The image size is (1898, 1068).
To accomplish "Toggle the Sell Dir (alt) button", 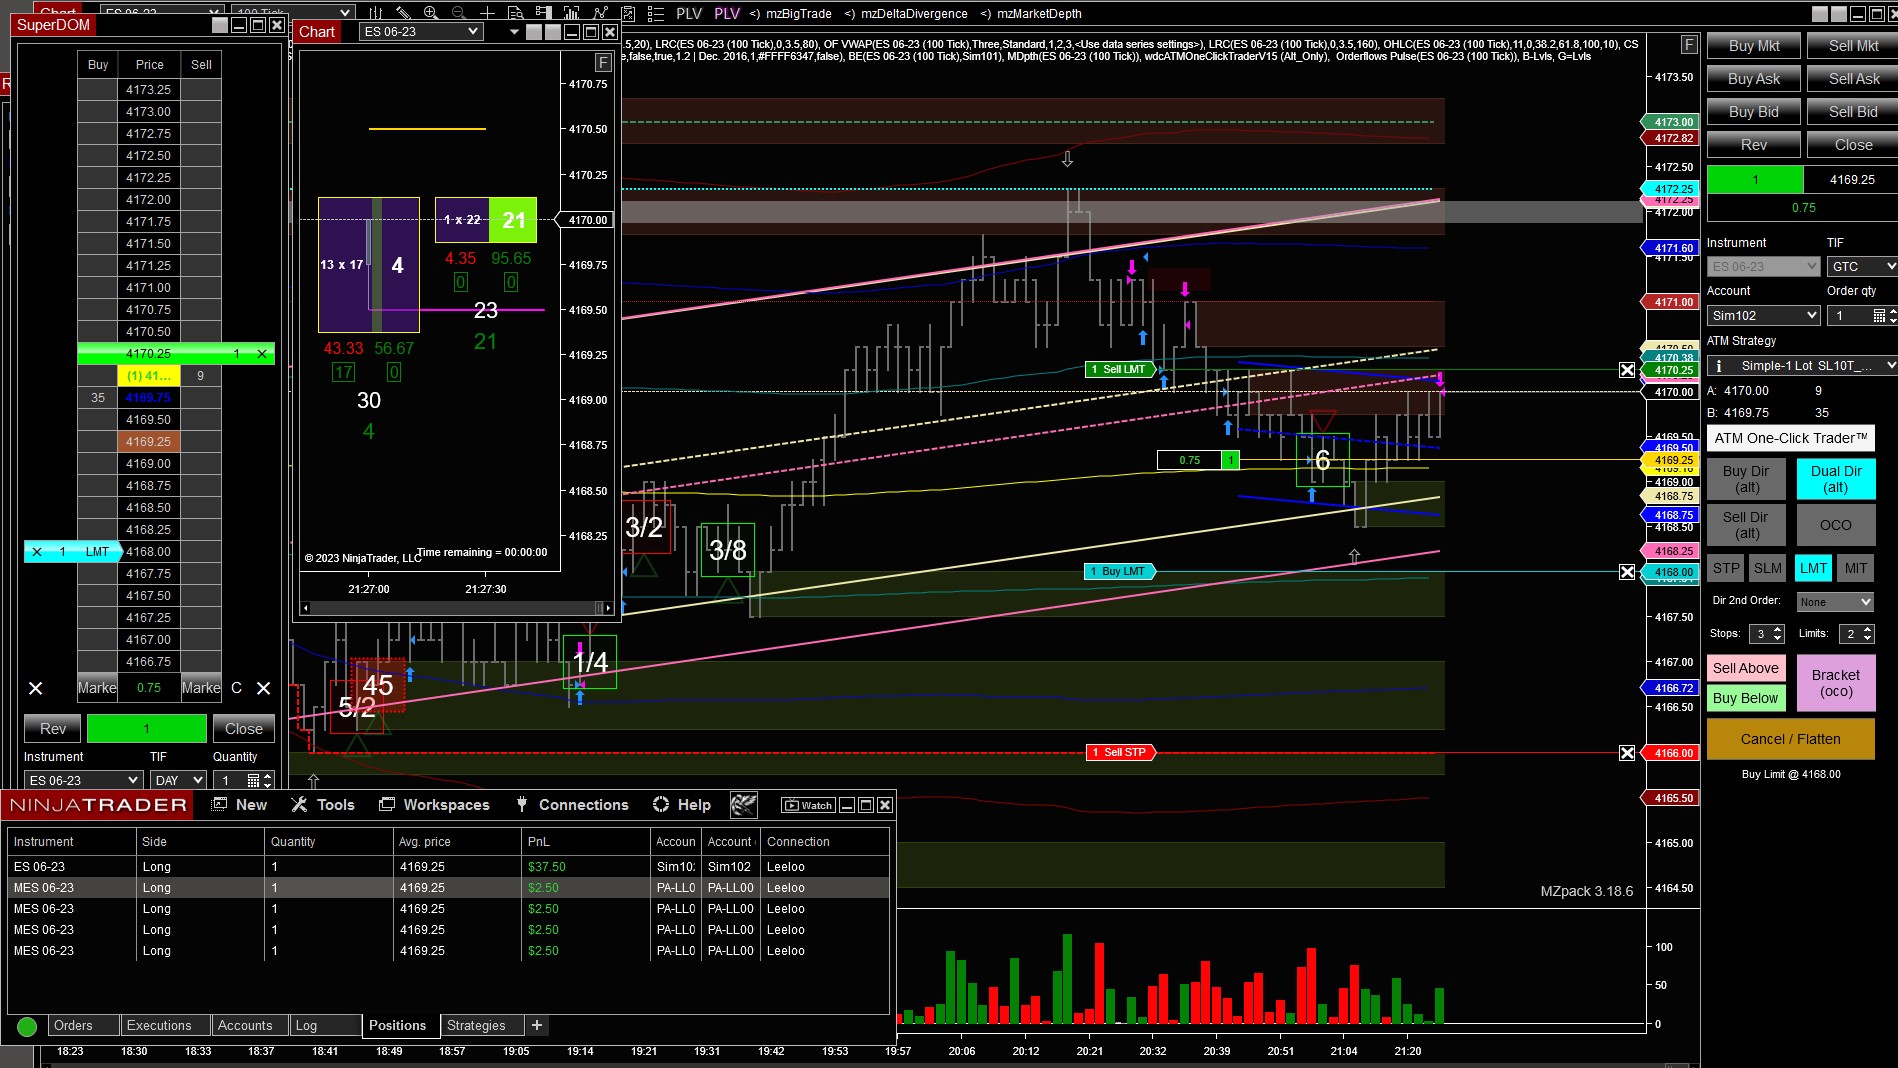I will (x=1746, y=525).
